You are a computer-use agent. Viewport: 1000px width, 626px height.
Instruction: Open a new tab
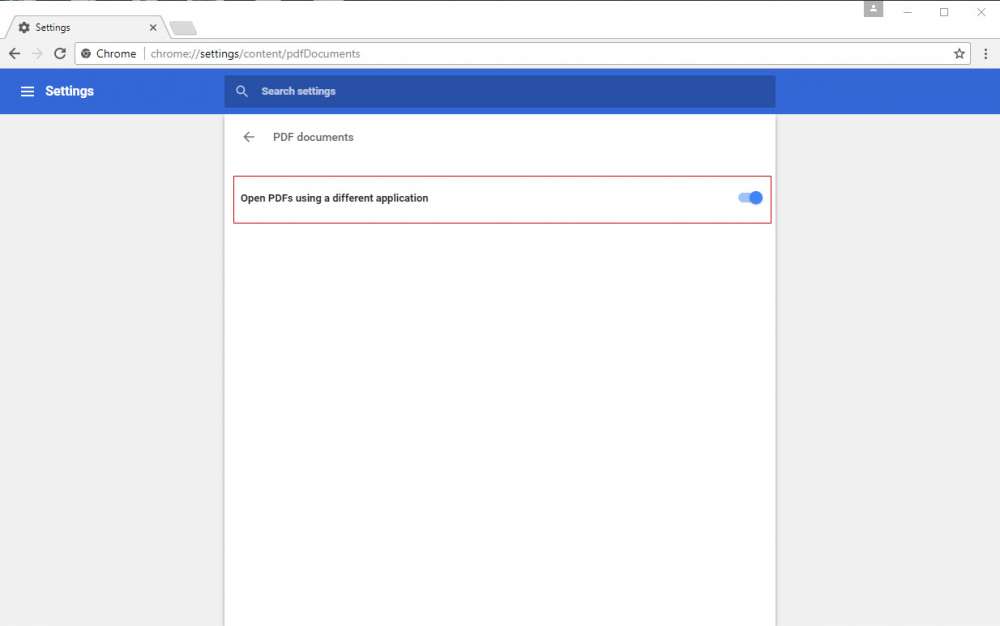click(x=184, y=28)
